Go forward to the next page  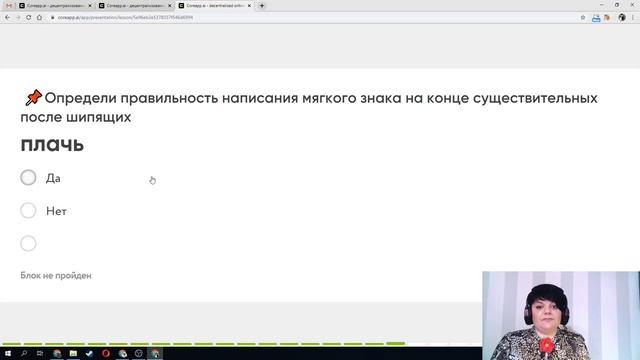click(18, 18)
